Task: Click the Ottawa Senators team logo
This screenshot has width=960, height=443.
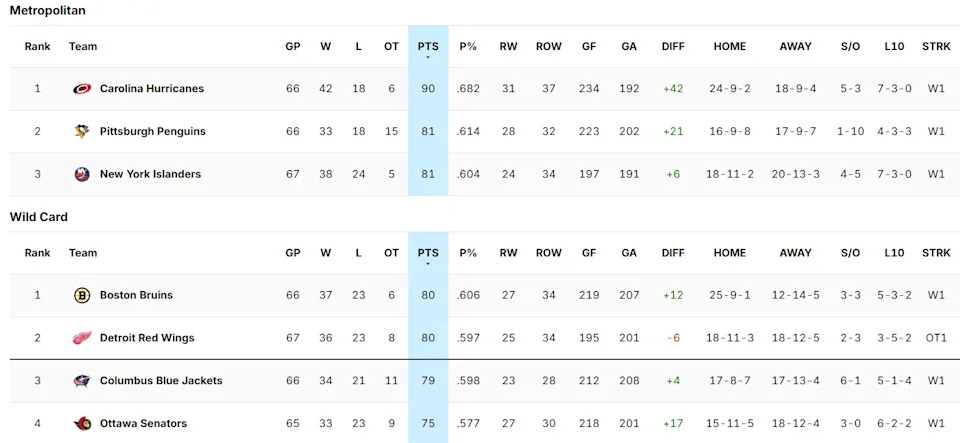Action: [82, 424]
